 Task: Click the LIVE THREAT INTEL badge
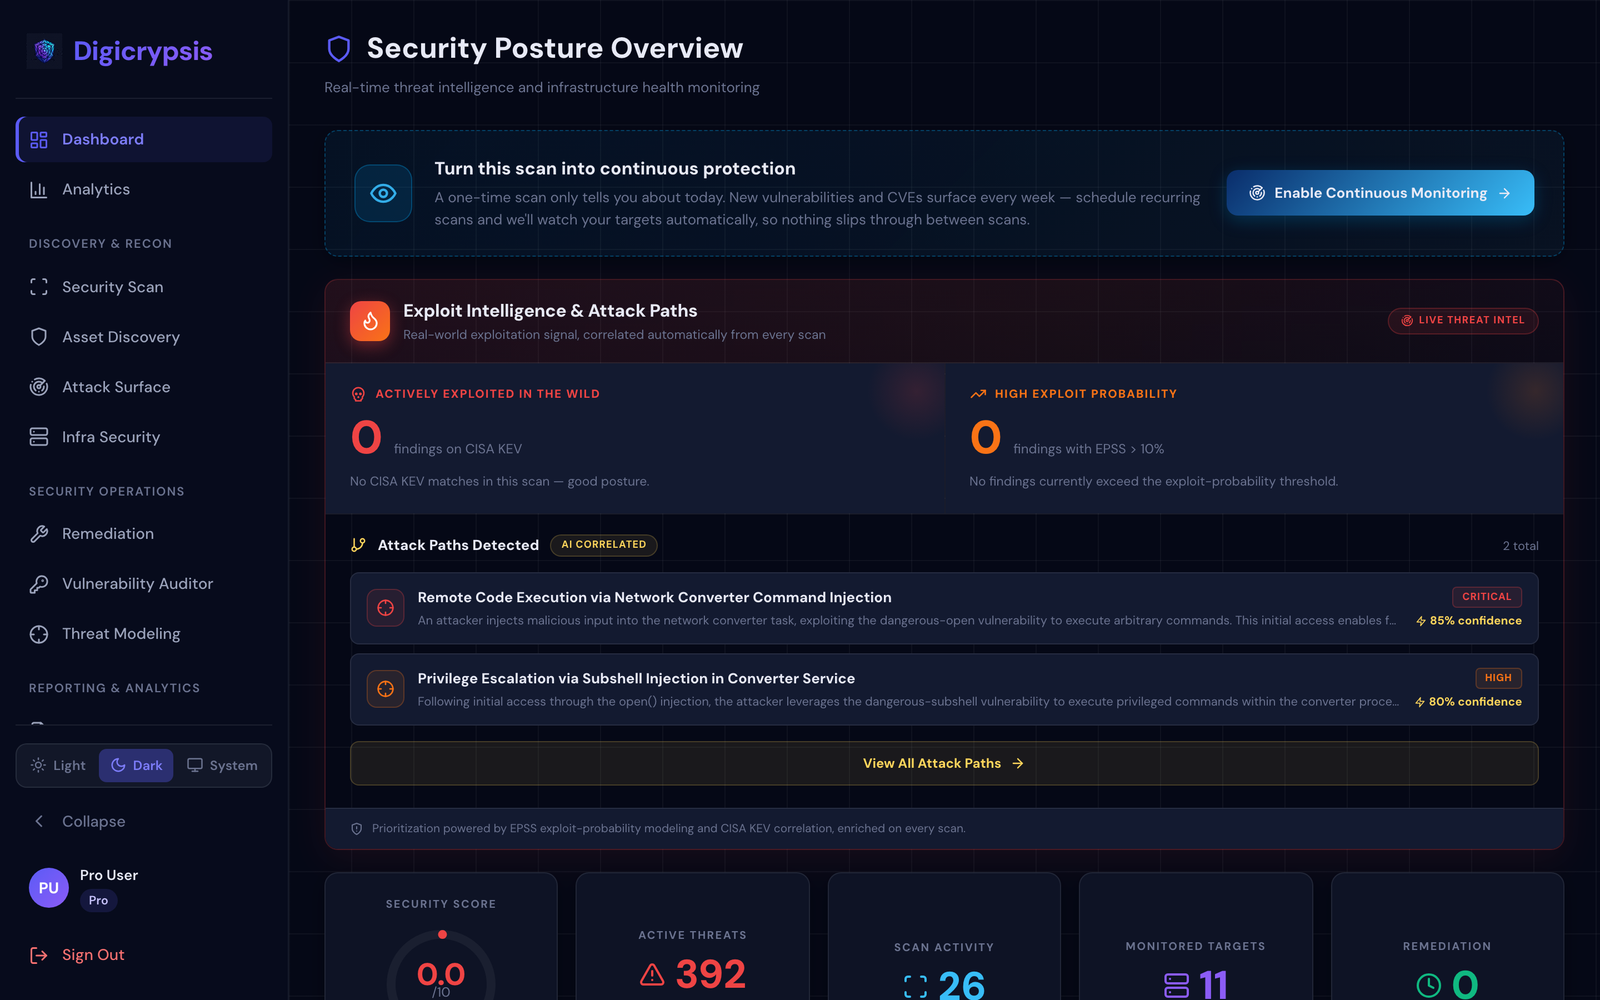1463,321
